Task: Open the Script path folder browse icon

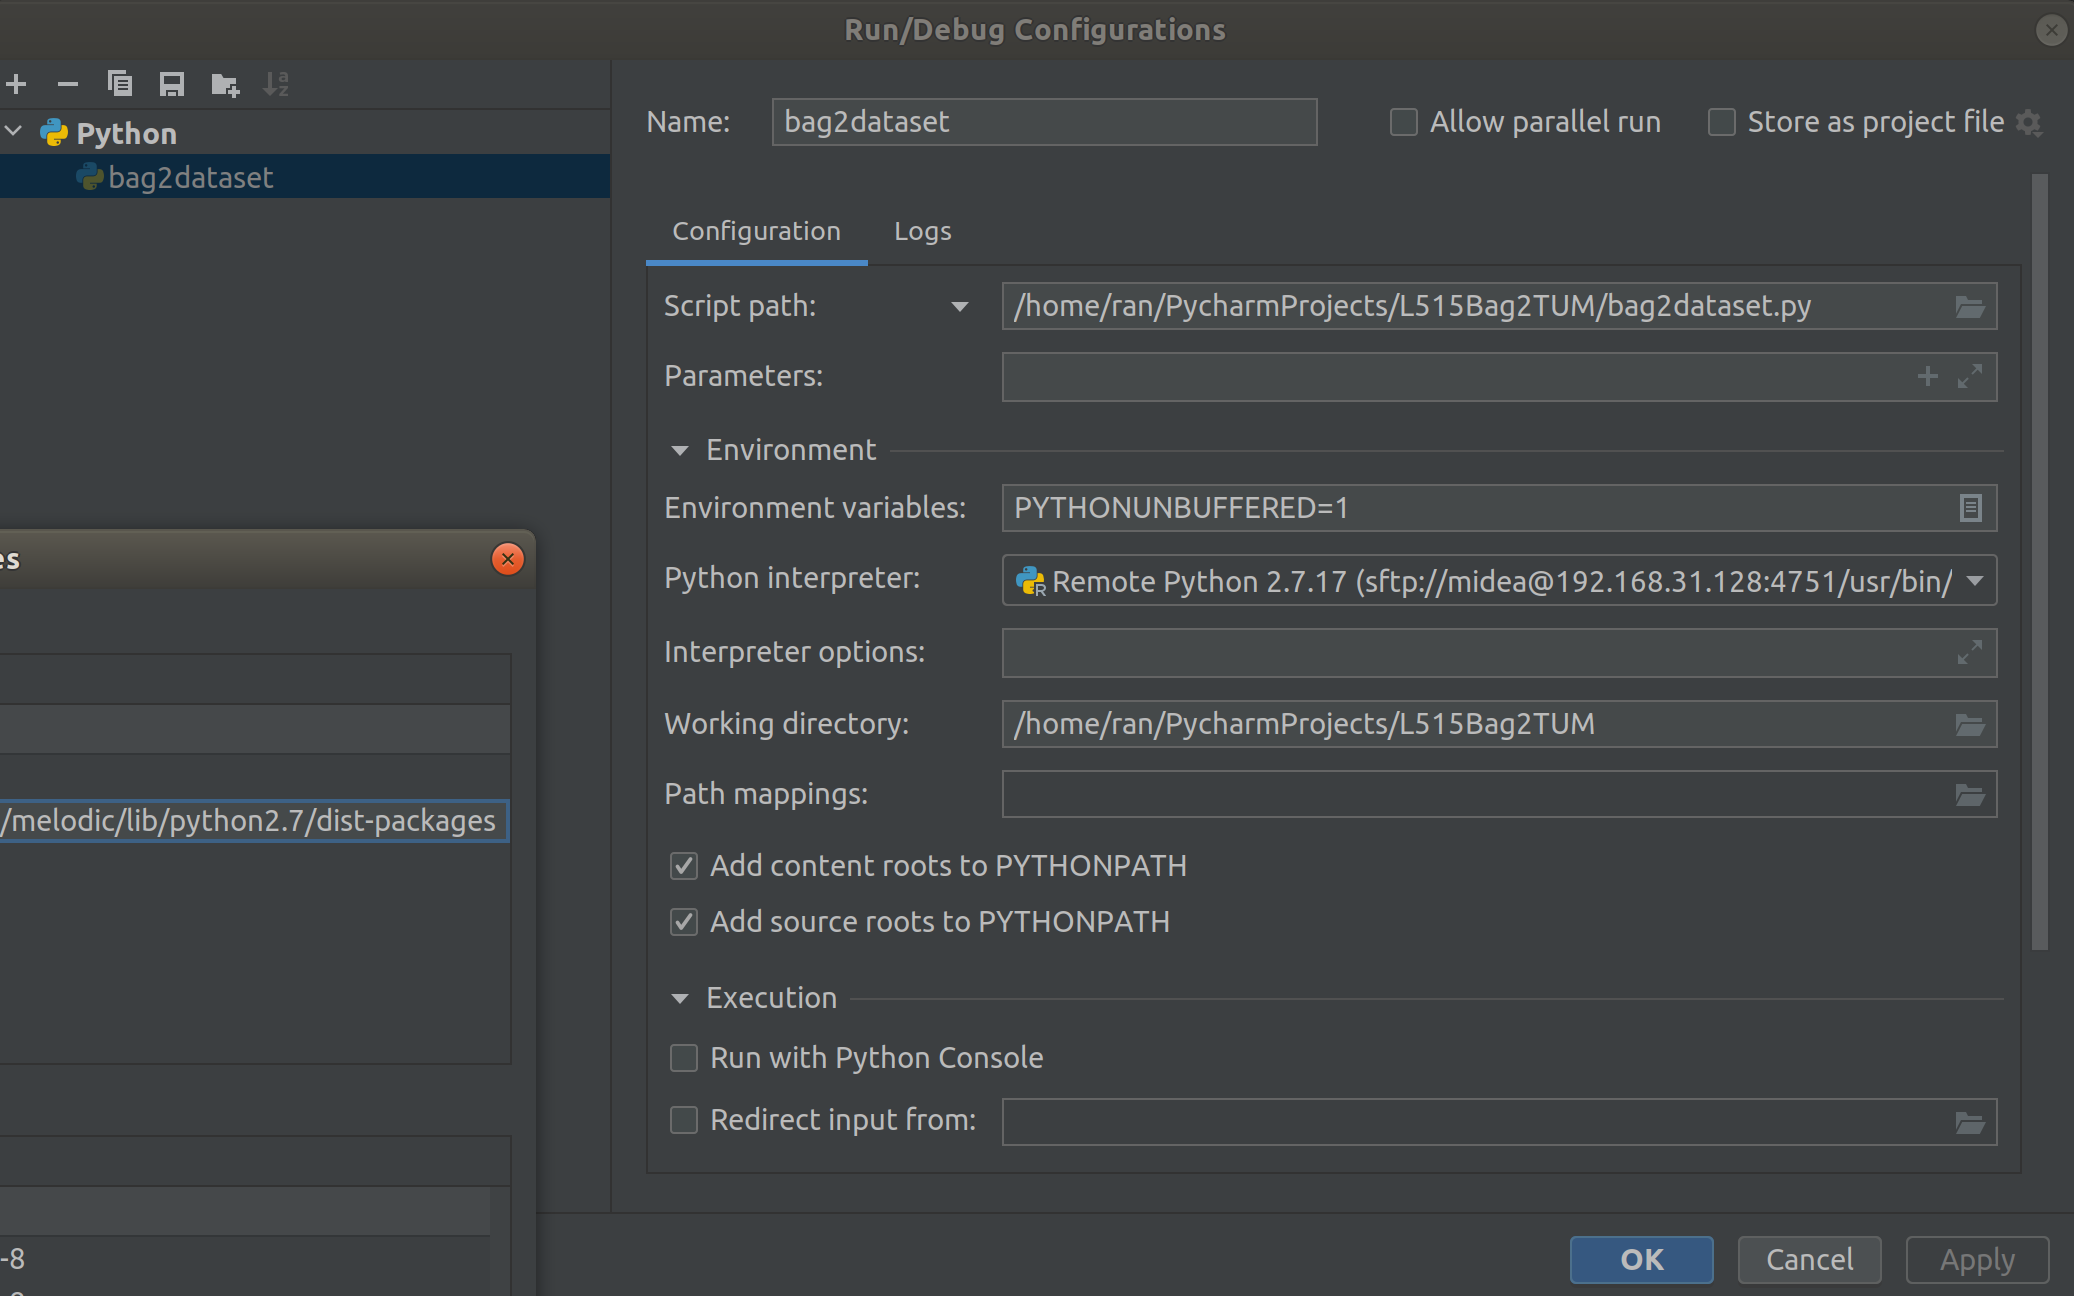Action: (x=1969, y=307)
